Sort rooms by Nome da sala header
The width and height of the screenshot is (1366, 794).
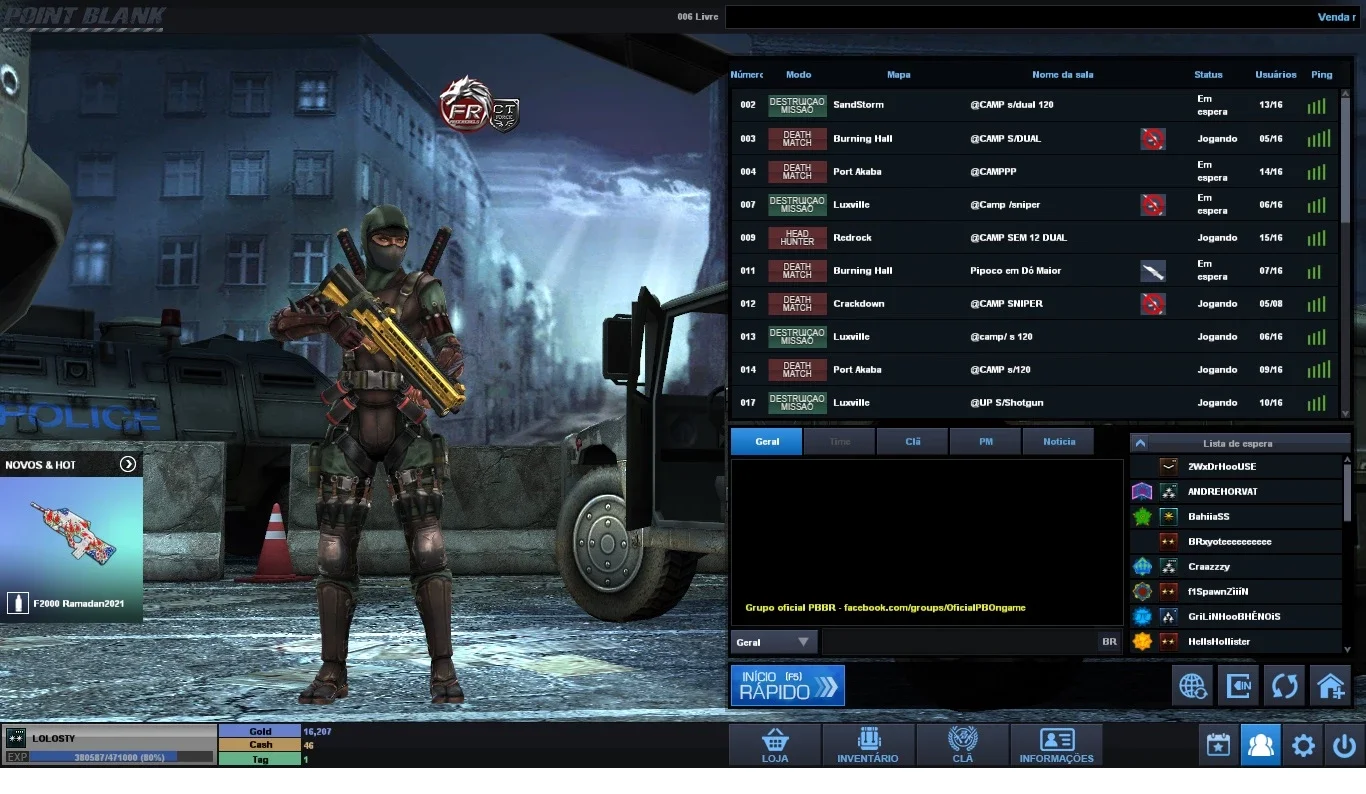tap(1063, 75)
